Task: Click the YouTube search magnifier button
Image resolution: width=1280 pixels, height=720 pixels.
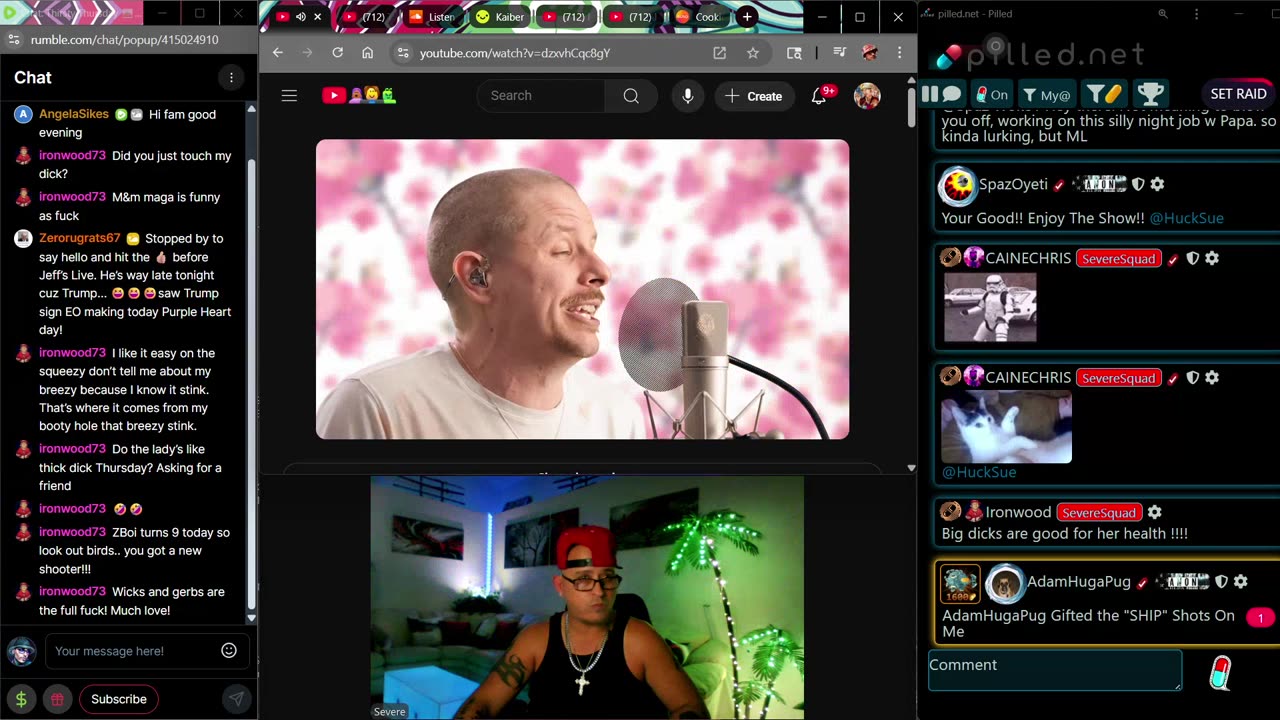Action: click(631, 96)
